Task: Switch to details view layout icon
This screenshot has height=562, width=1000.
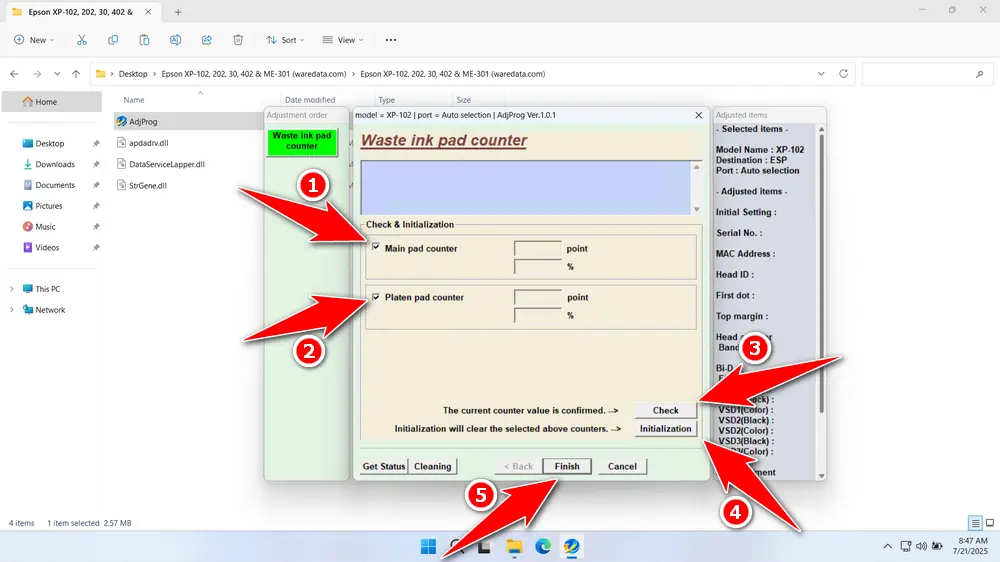Action: [x=974, y=523]
